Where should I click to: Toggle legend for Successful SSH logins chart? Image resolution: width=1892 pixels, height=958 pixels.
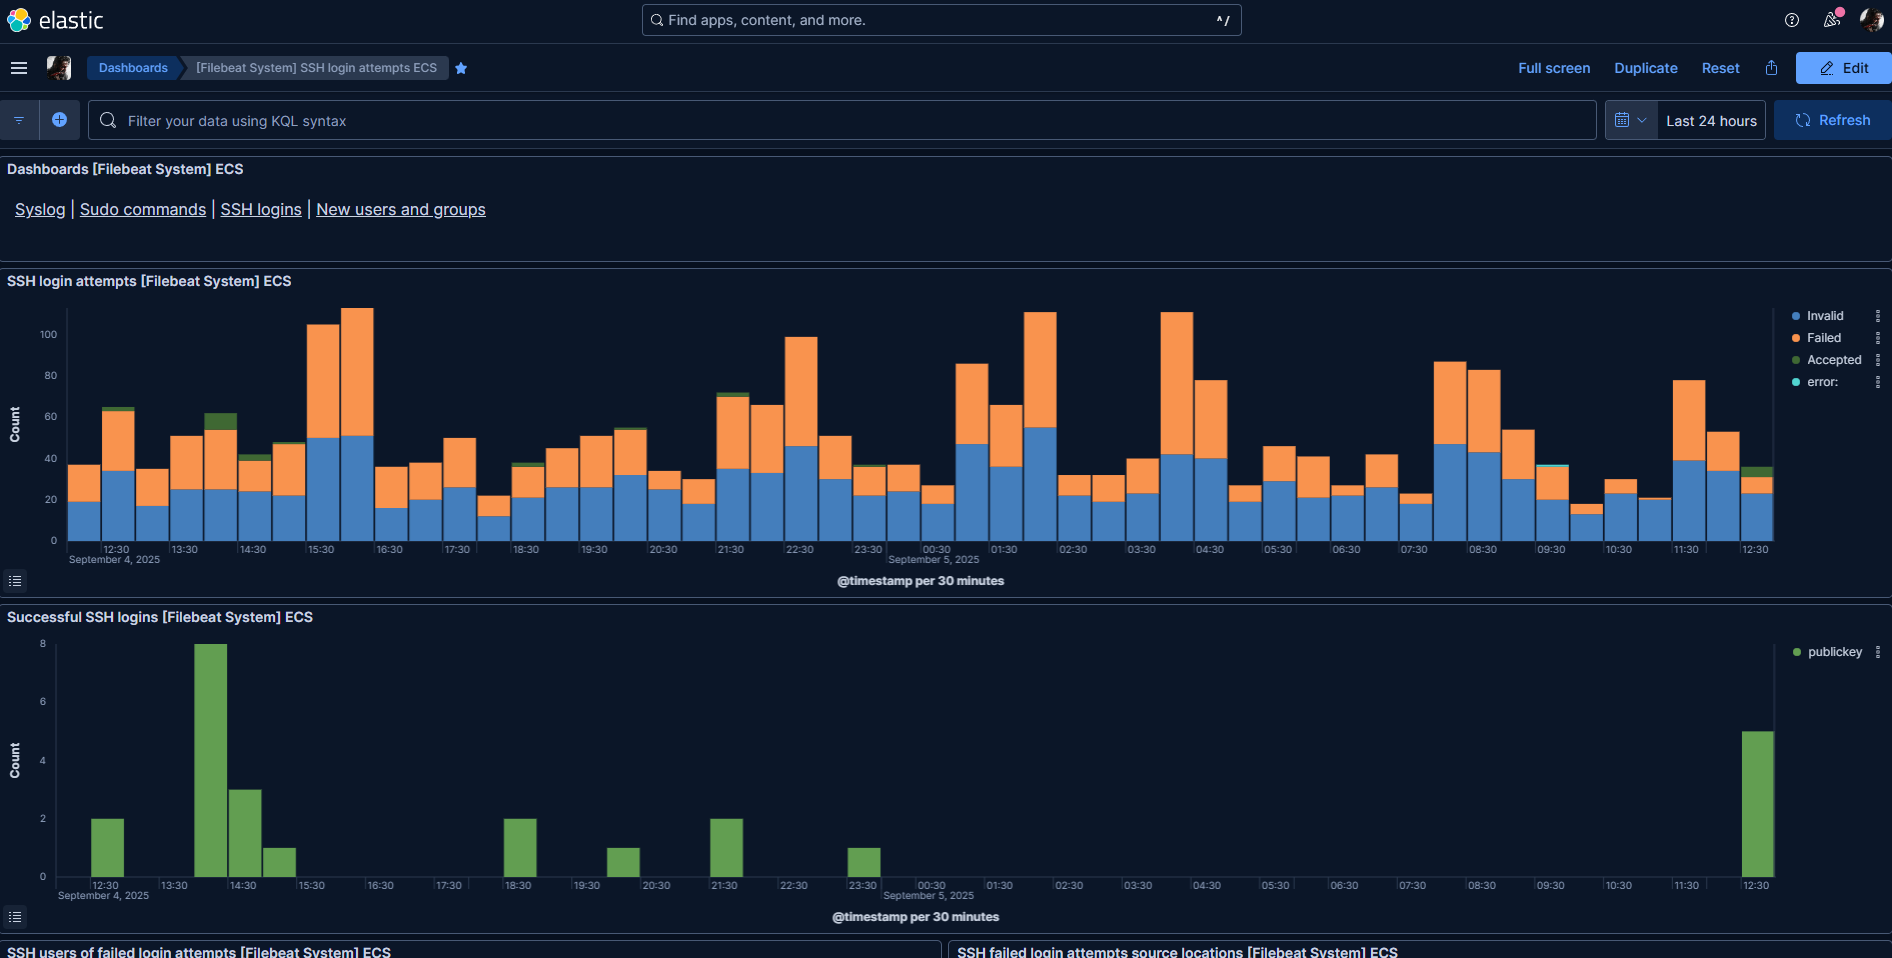coord(15,917)
